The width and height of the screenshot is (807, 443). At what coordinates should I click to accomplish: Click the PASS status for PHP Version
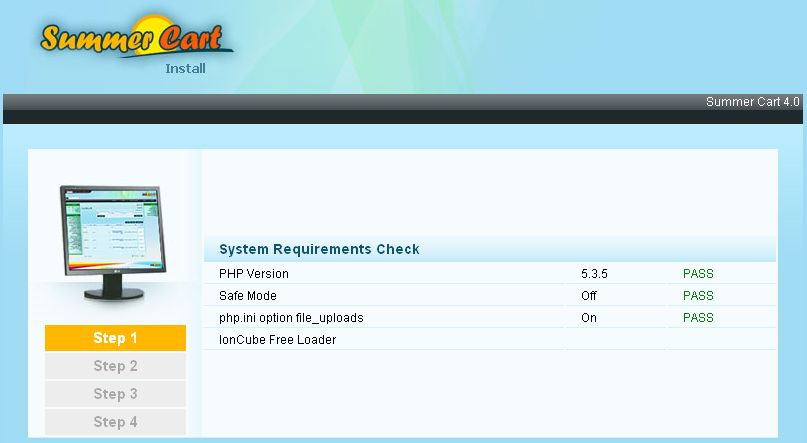[698, 273]
